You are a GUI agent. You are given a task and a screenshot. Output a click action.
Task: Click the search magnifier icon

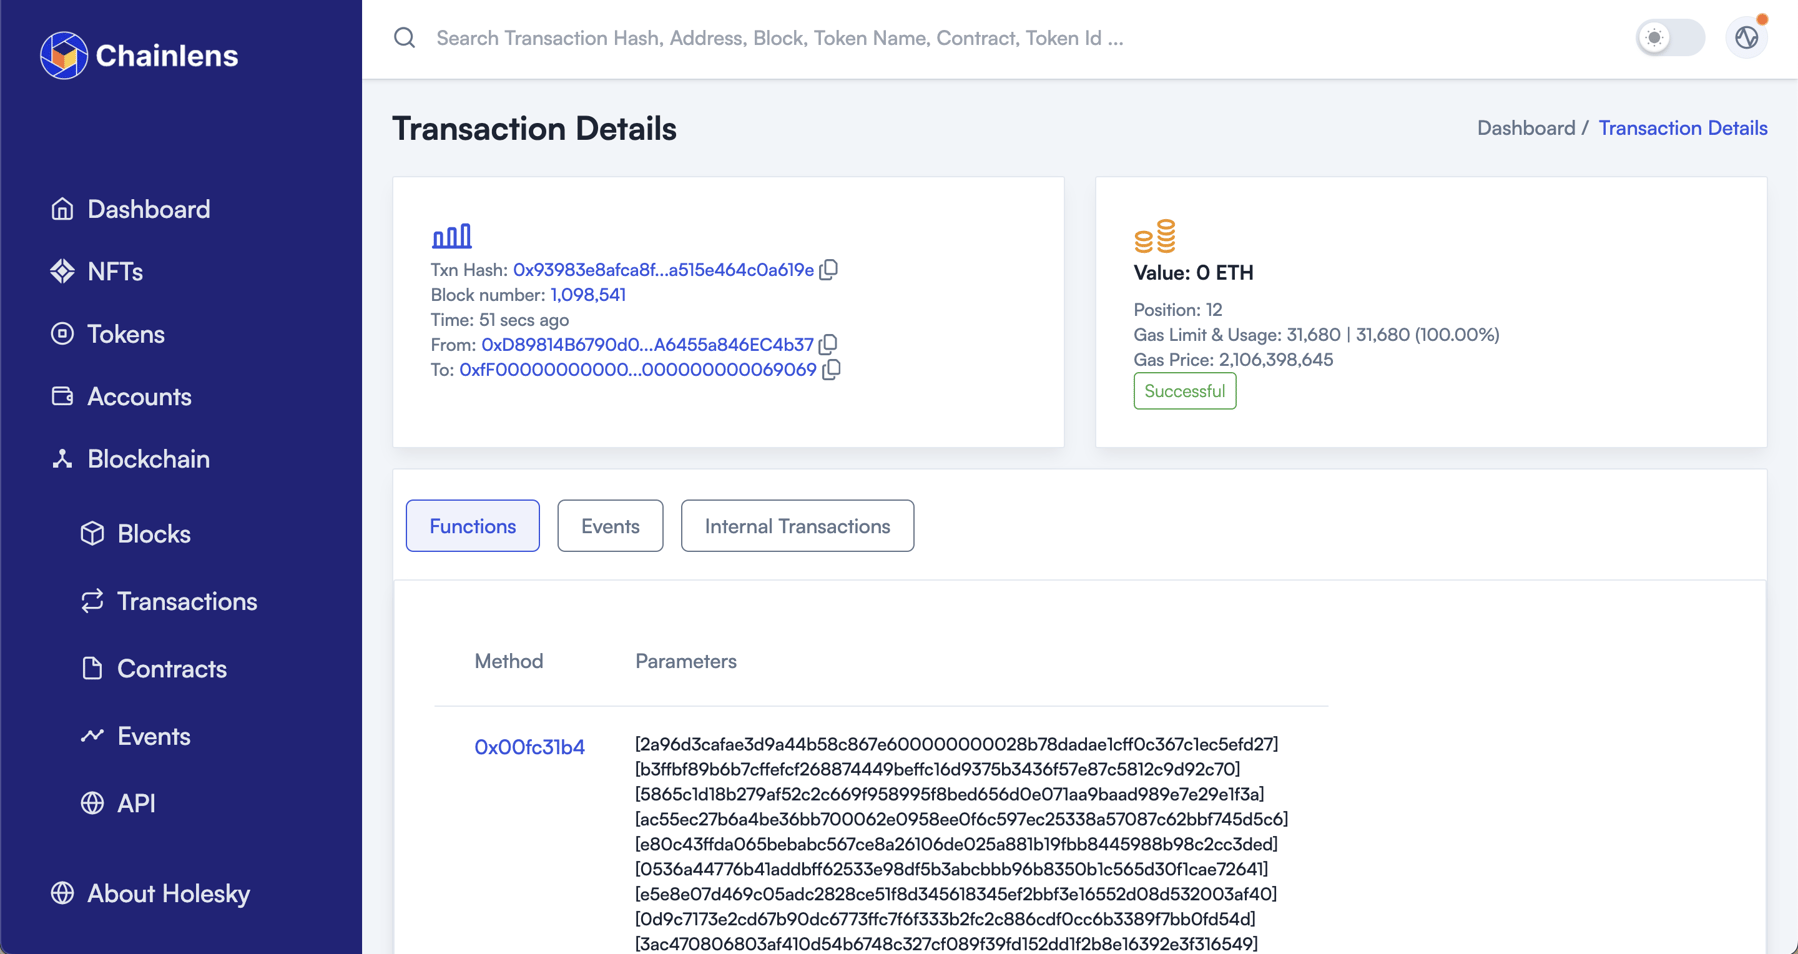pyautogui.click(x=405, y=38)
